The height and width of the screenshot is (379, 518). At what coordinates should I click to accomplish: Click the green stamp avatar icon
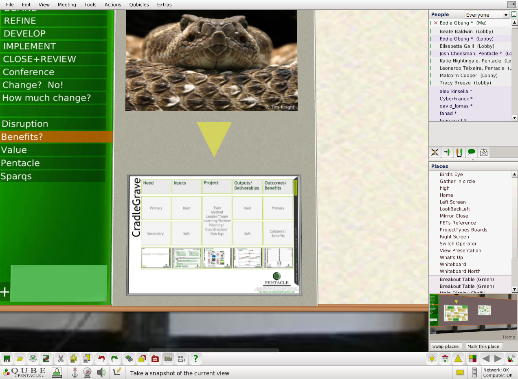(x=57, y=372)
